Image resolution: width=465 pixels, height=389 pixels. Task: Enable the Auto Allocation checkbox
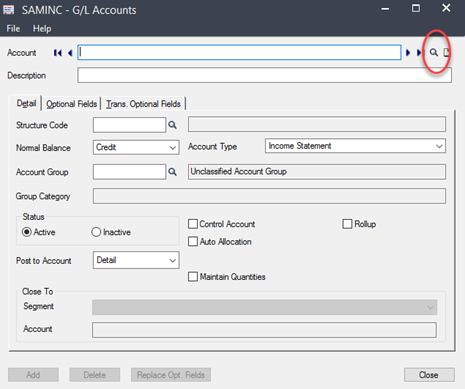pyautogui.click(x=193, y=241)
